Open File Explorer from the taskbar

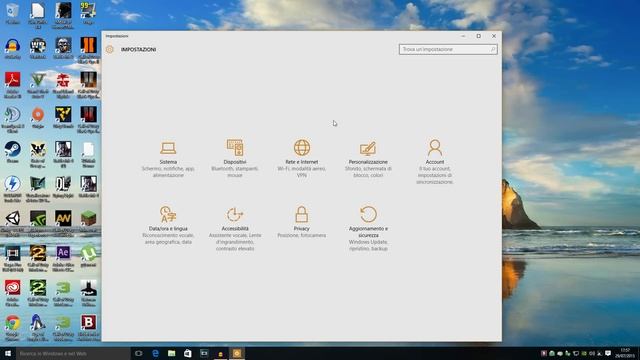click(x=171, y=353)
